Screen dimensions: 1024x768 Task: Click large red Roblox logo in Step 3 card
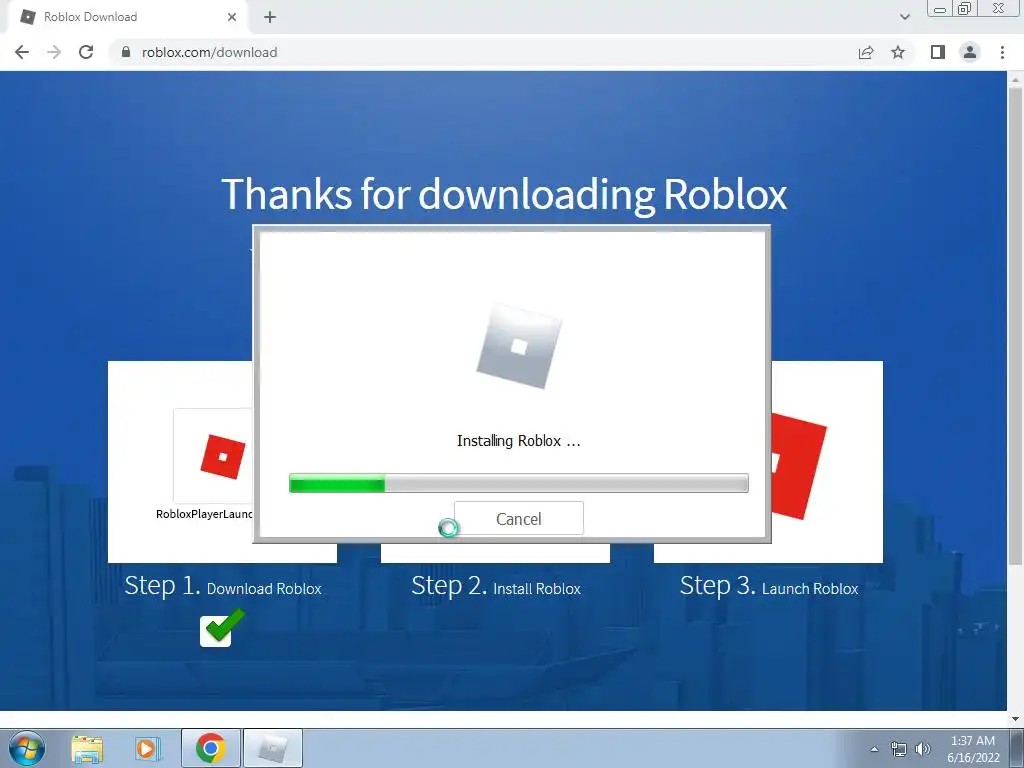[799, 467]
